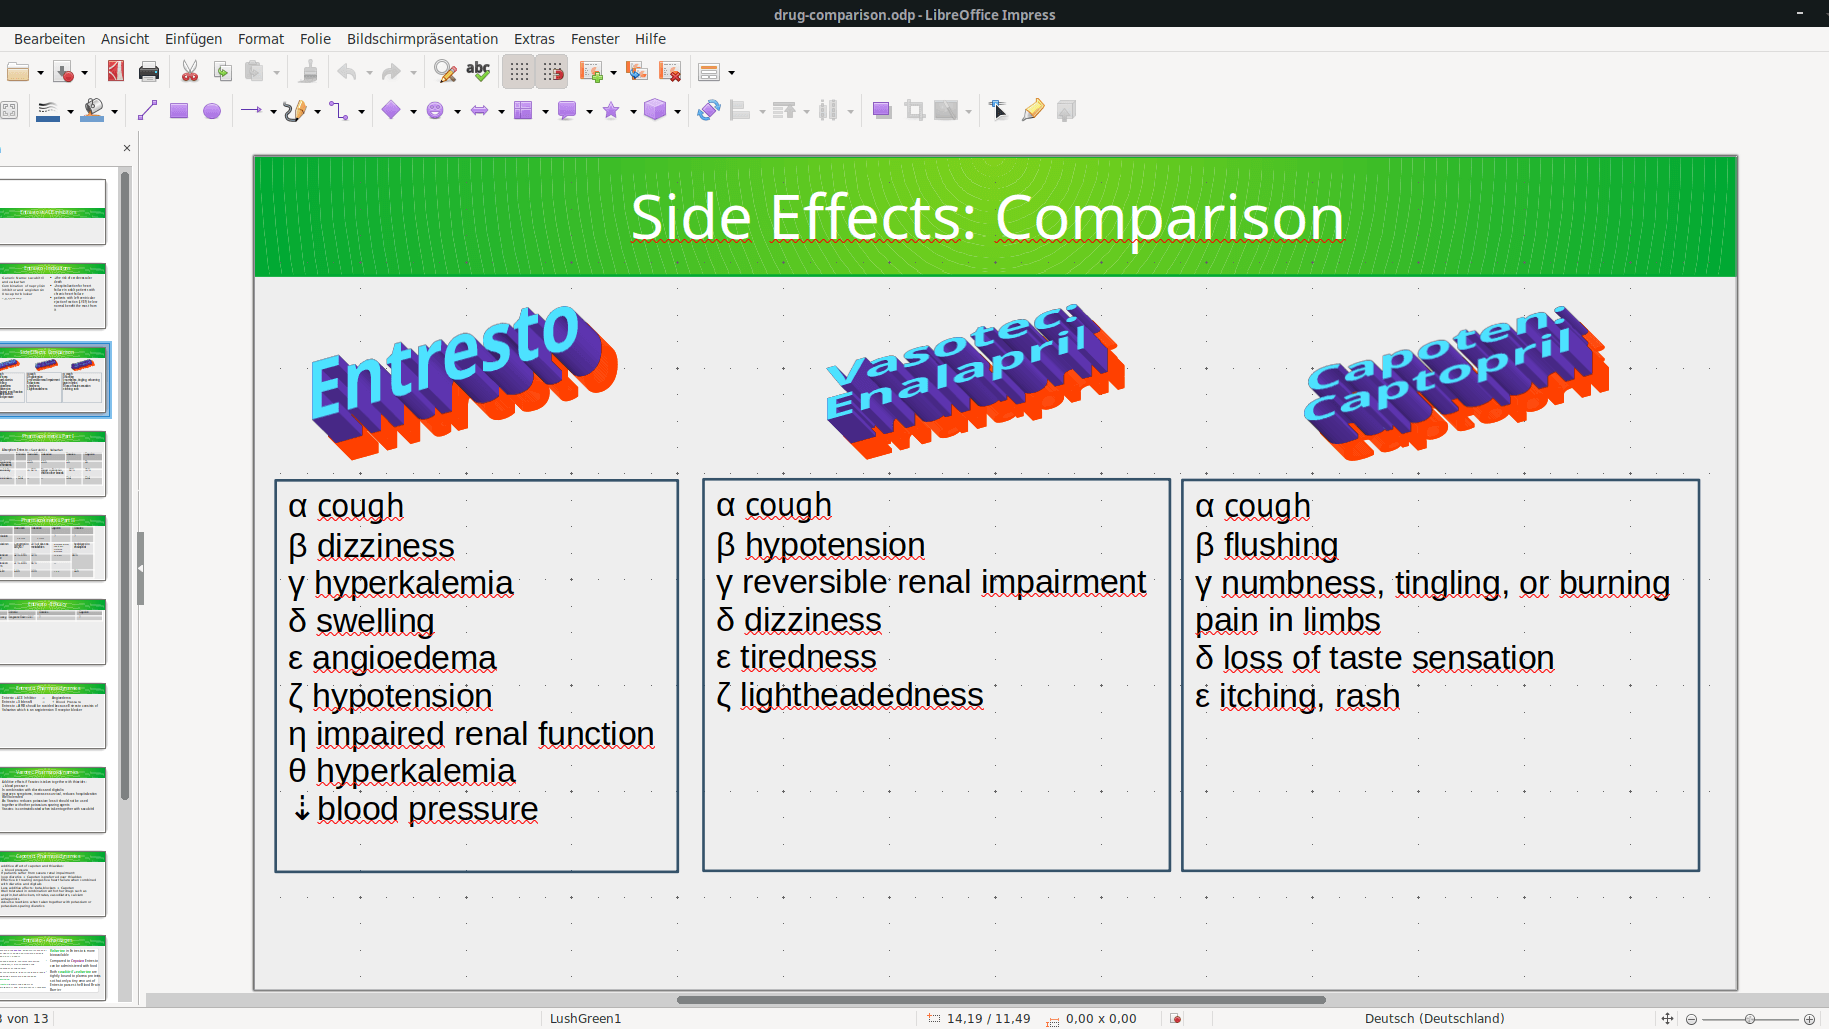Select the Callouts tool
The image size is (1829, 1029).
pyautogui.click(x=567, y=110)
